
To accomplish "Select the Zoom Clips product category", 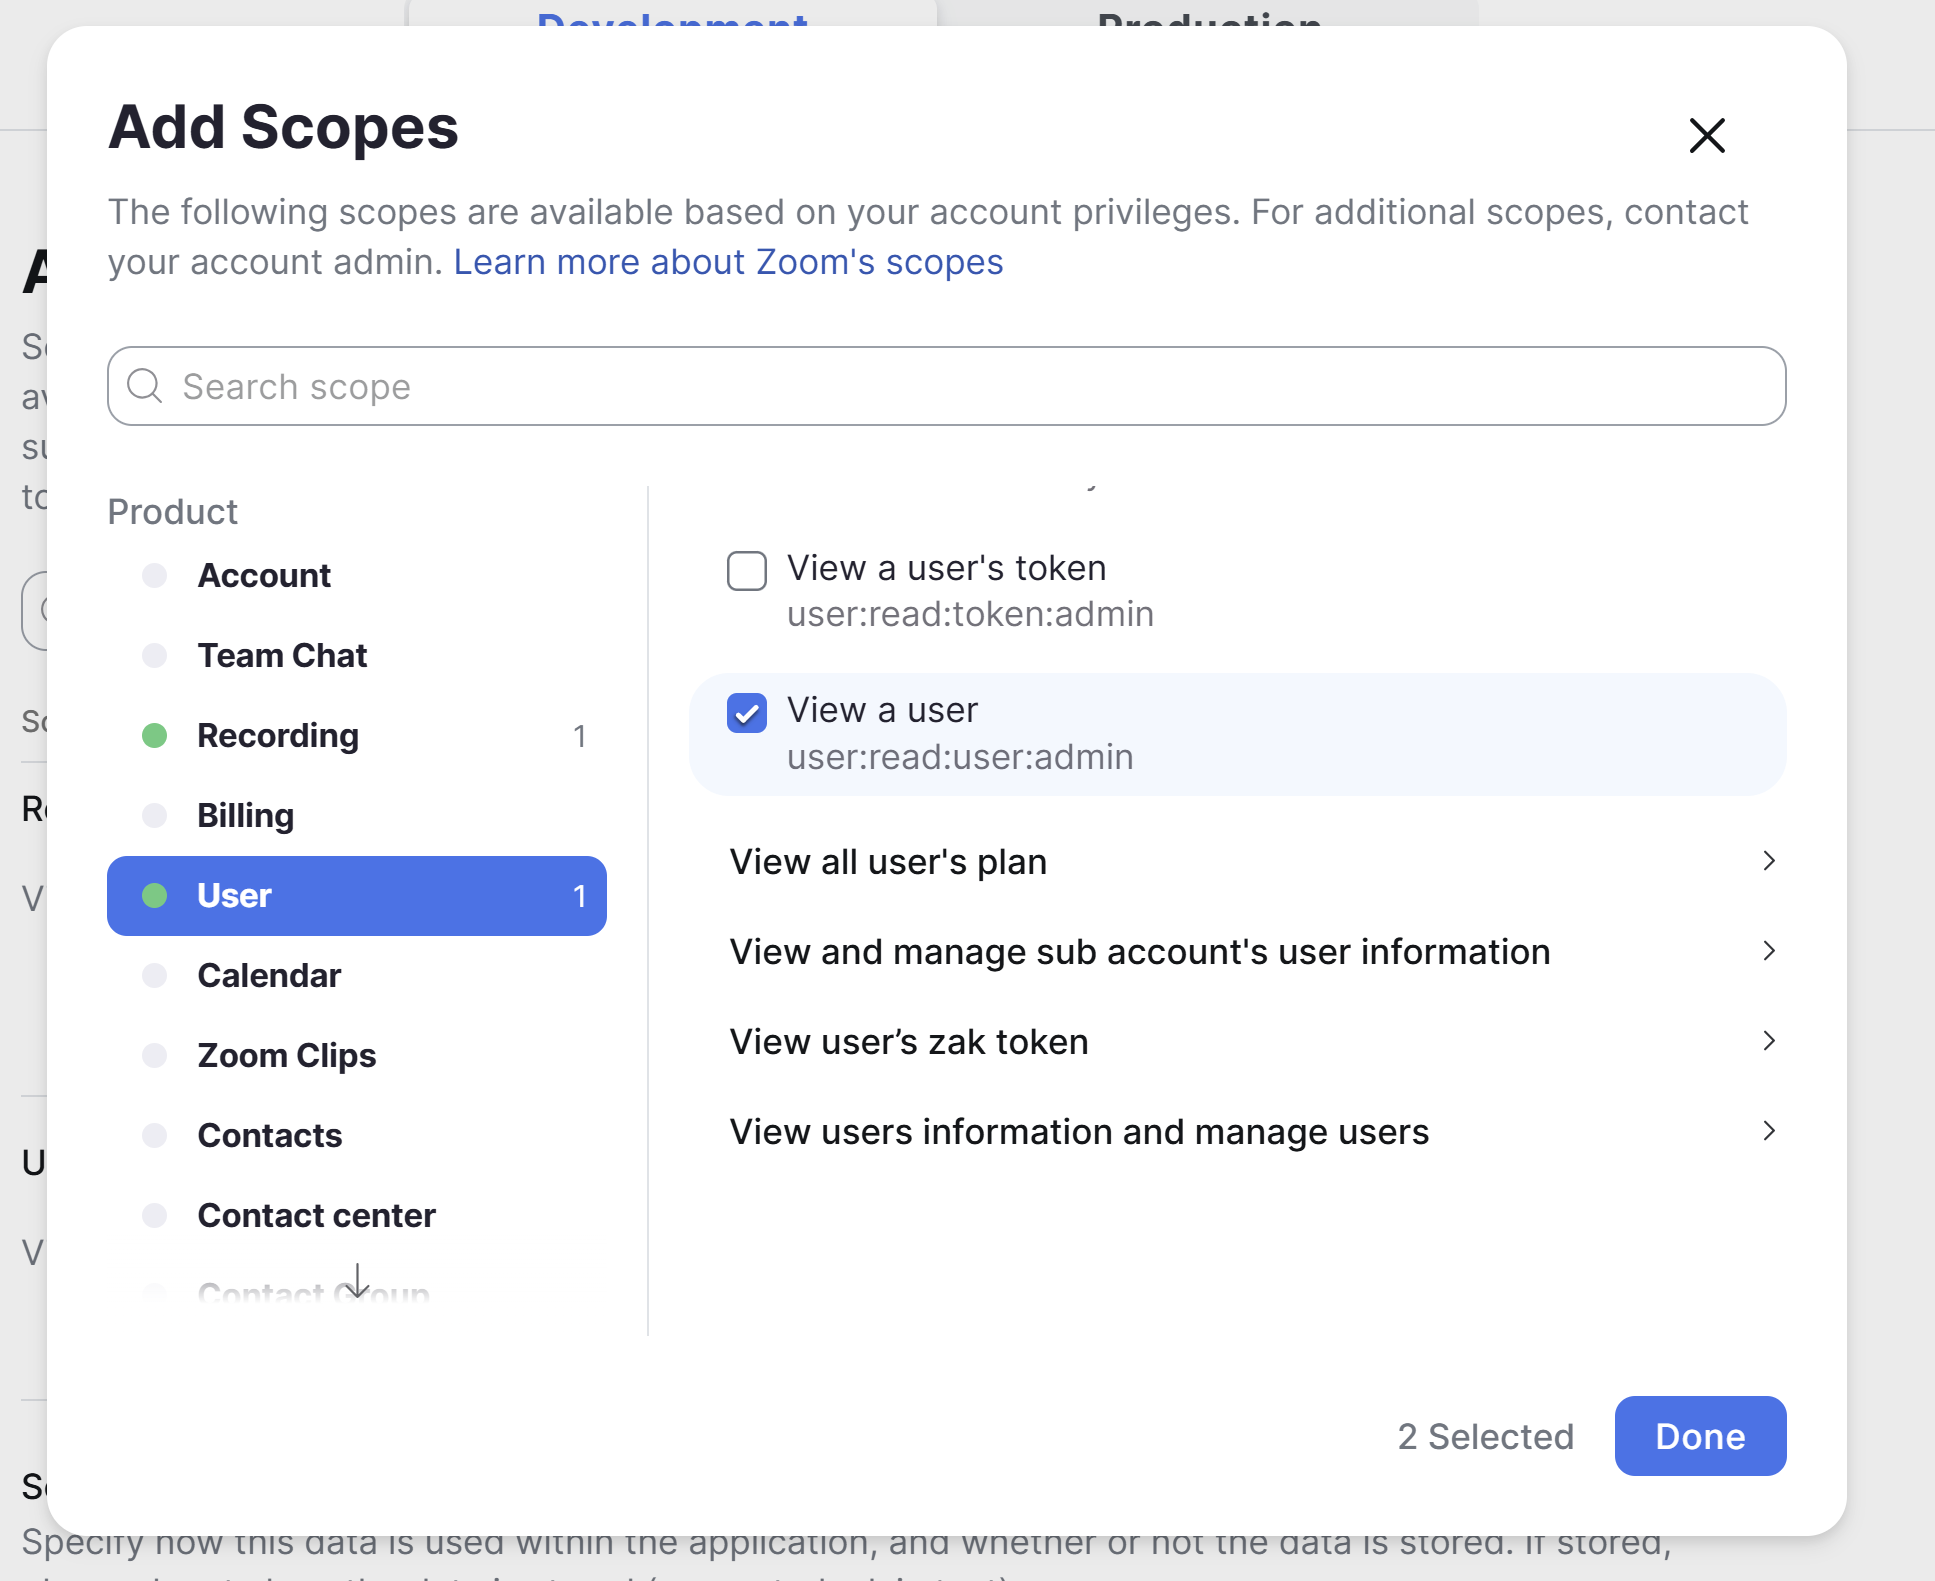I will pos(287,1055).
